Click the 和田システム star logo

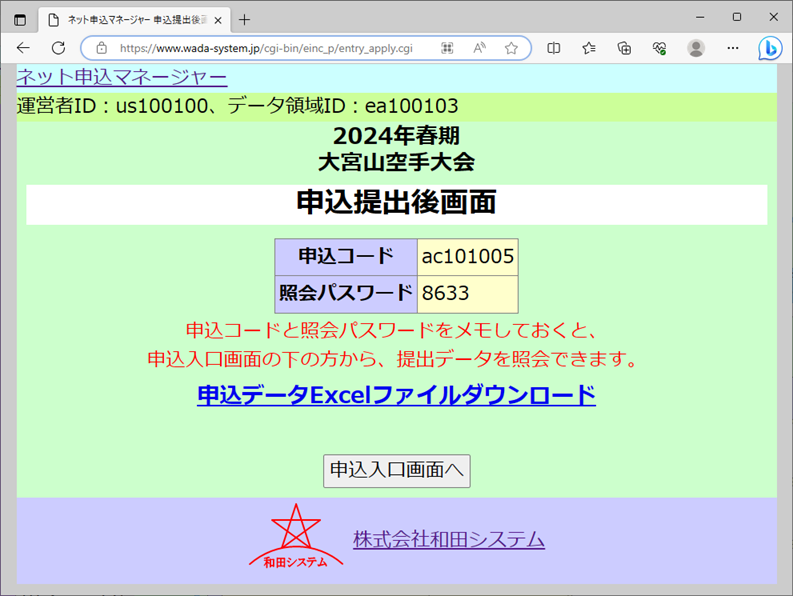tap(296, 536)
